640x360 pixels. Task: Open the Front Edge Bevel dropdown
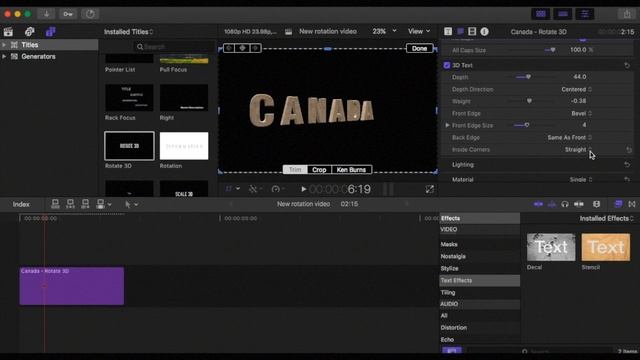pos(581,113)
